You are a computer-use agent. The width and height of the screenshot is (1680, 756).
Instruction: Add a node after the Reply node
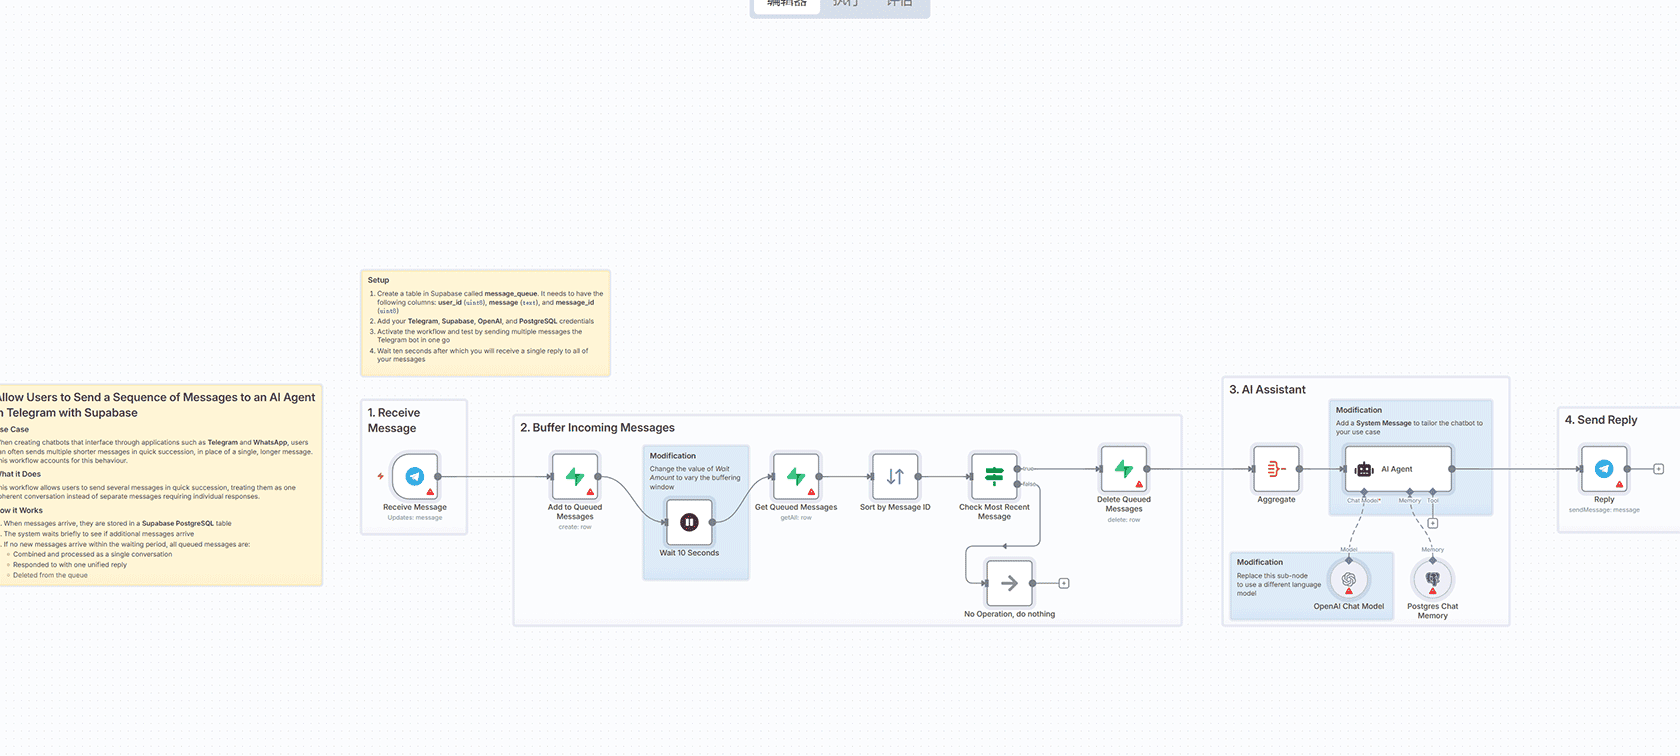1658,469
